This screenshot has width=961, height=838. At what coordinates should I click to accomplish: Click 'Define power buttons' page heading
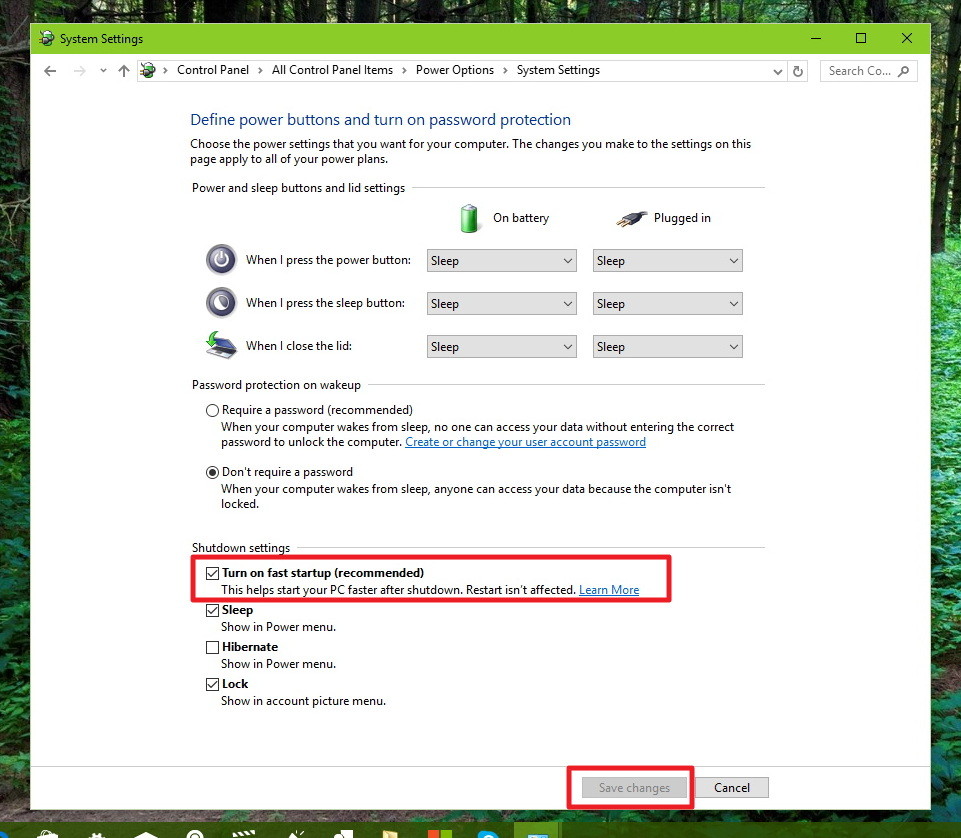(x=380, y=120)
